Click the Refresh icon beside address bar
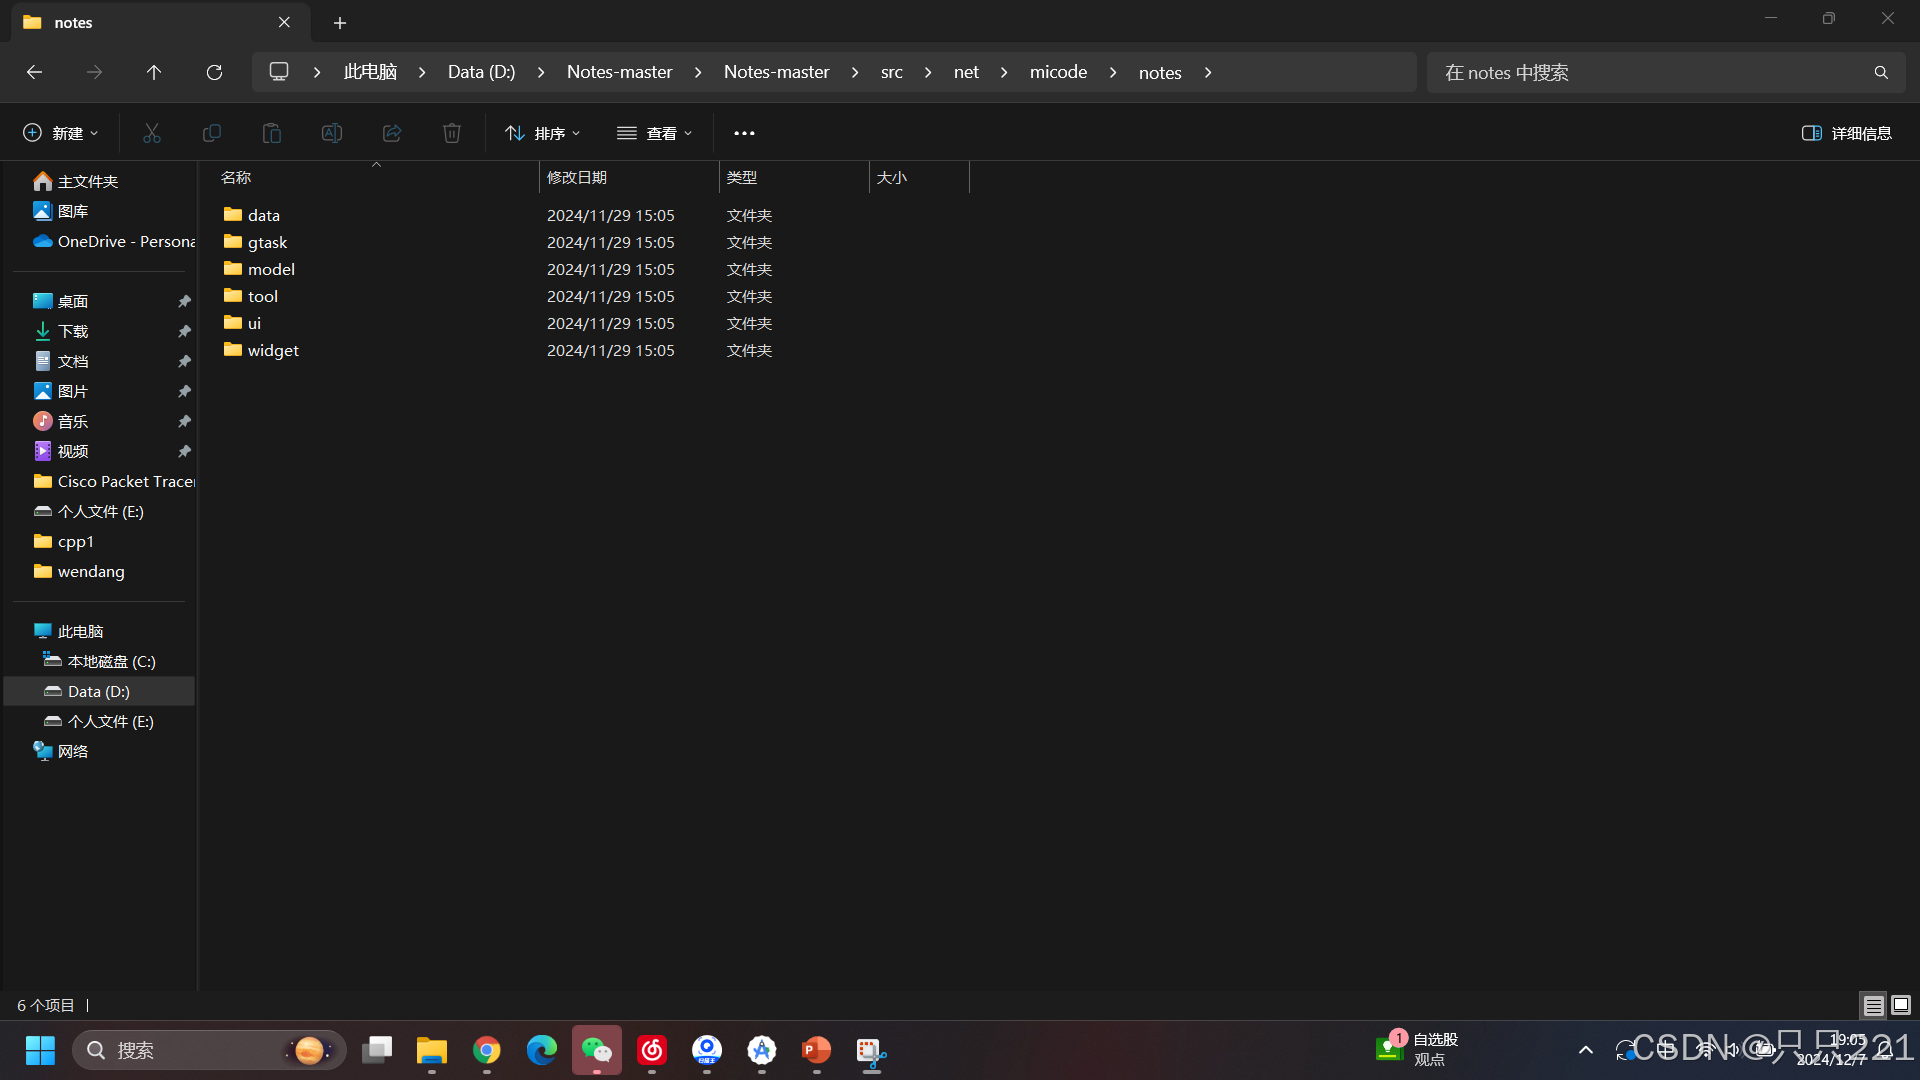 (214, 72)
